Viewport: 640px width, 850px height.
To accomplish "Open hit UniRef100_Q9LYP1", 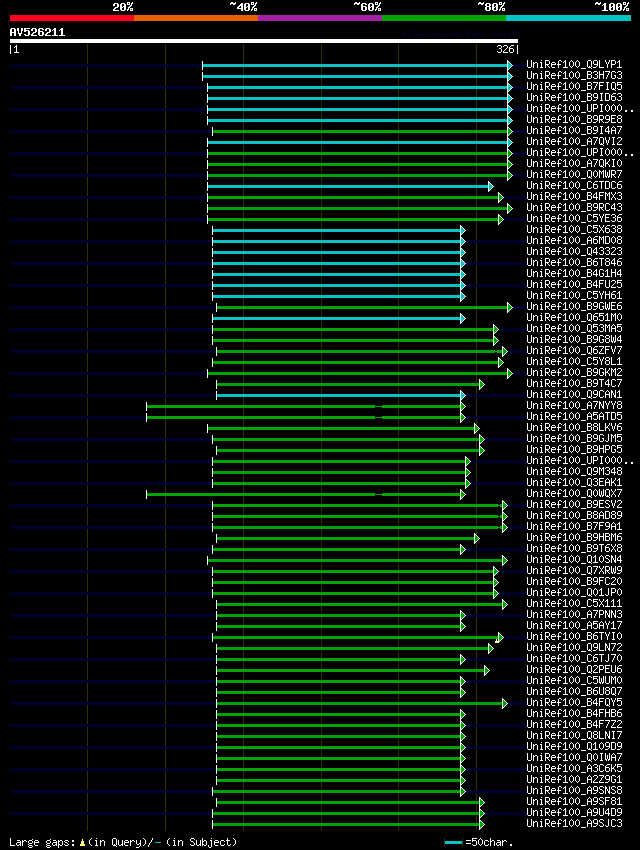I will (x=574, y=65).
